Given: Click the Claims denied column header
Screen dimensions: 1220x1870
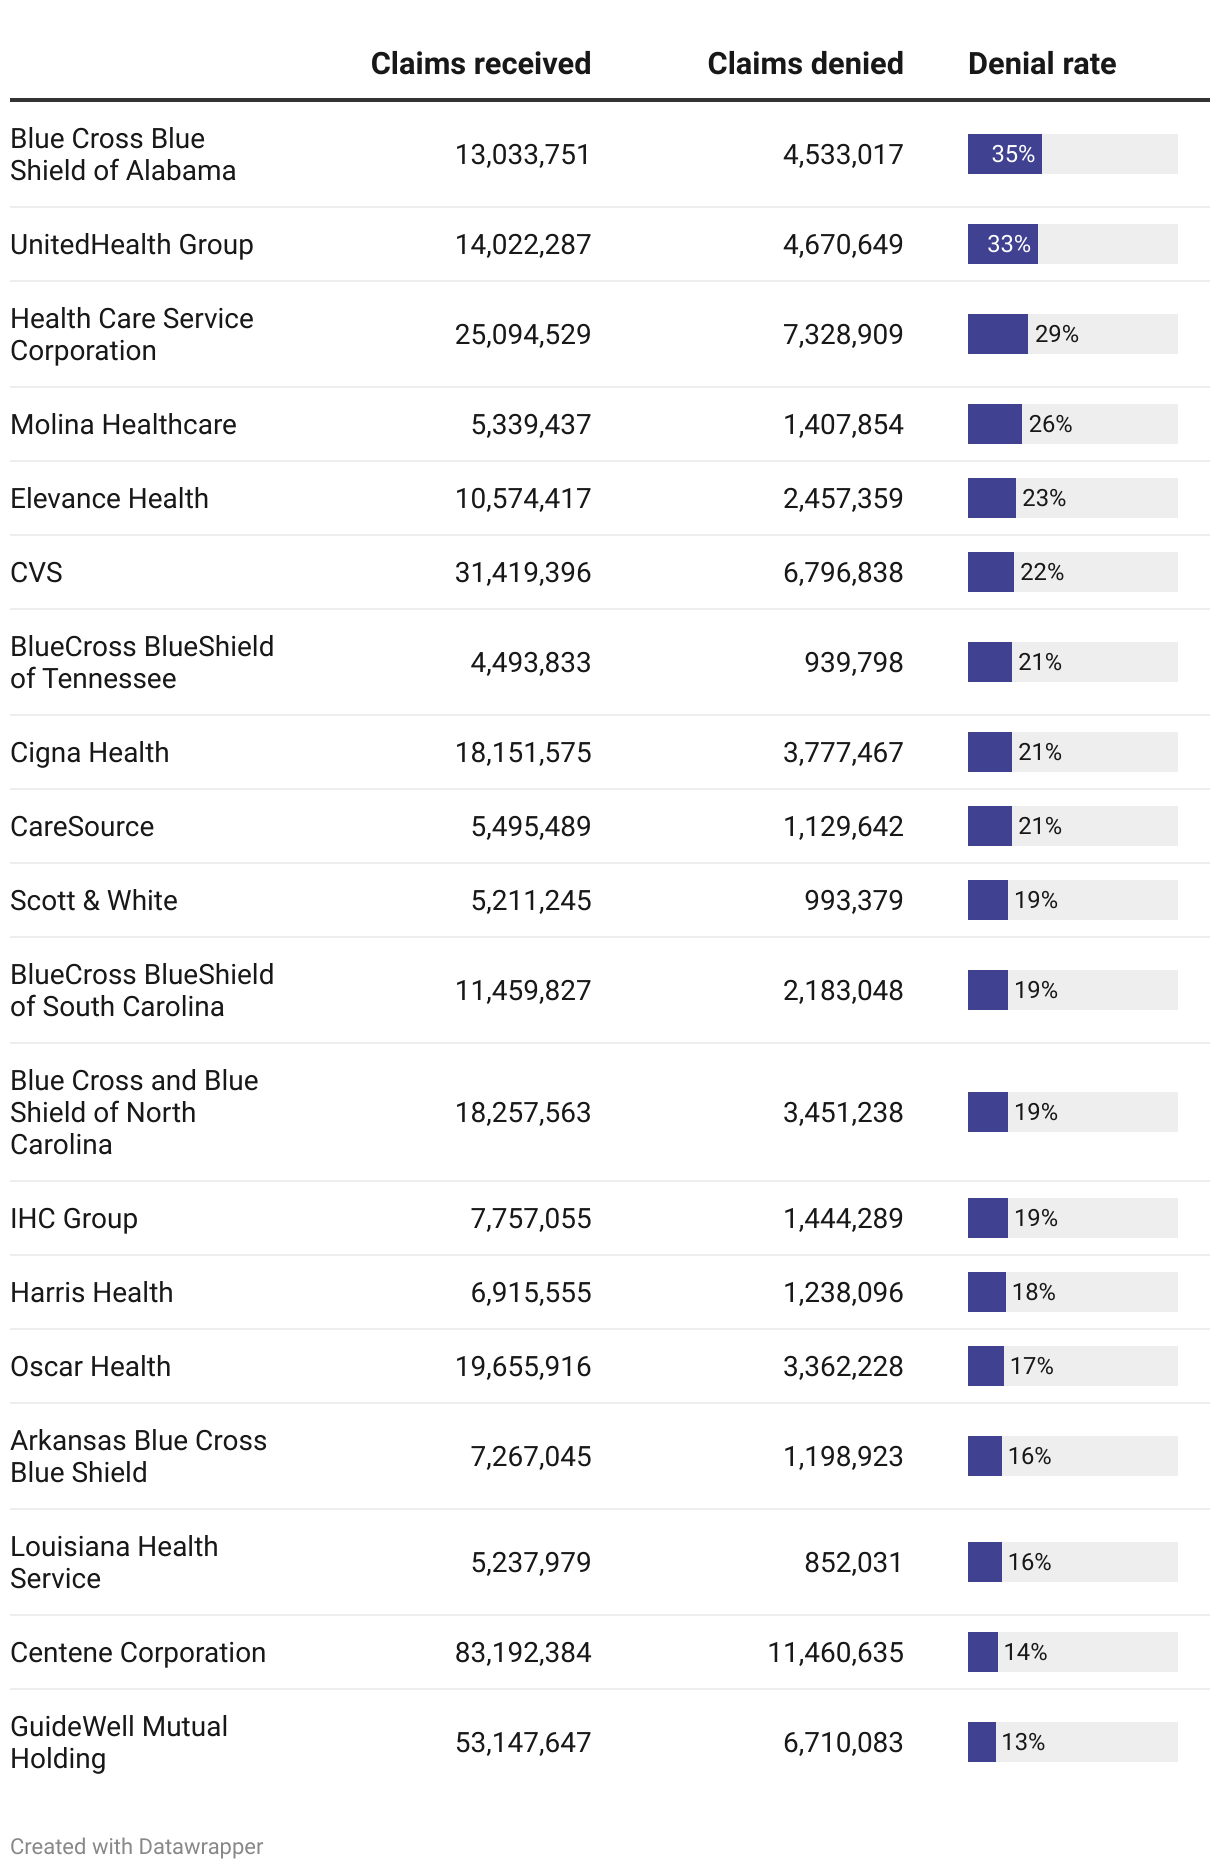Looking at the screenshot, I should 805,64.
